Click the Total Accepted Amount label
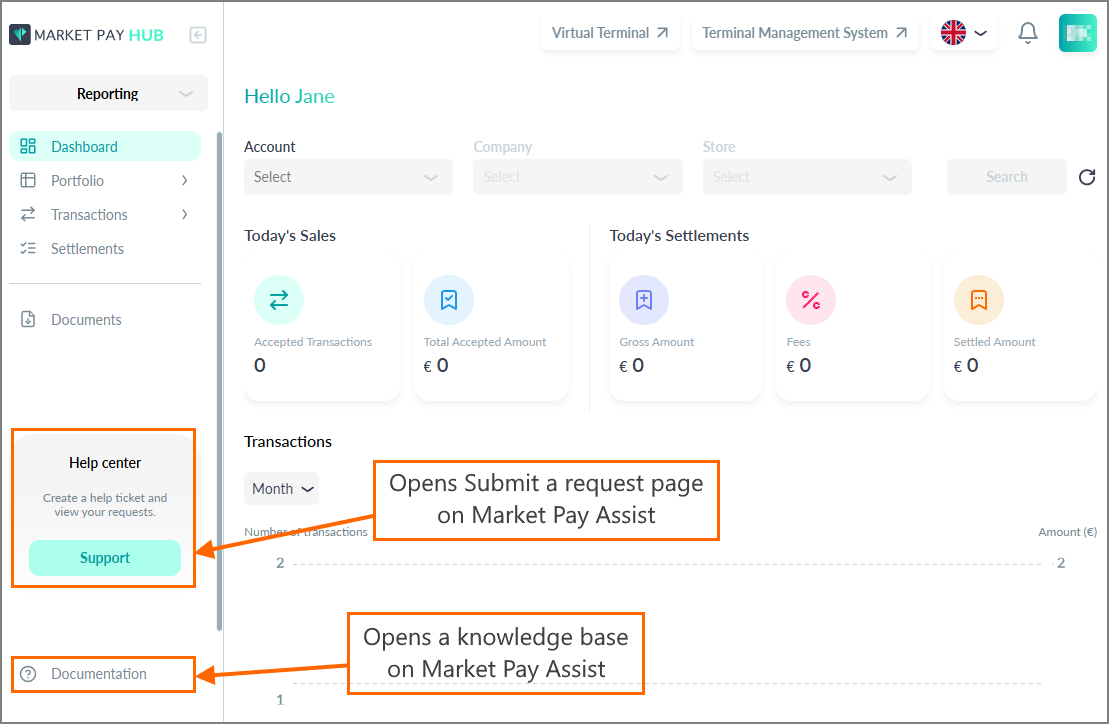The image size is (1109, 724). pyautogui.click(x=484, y=341)
